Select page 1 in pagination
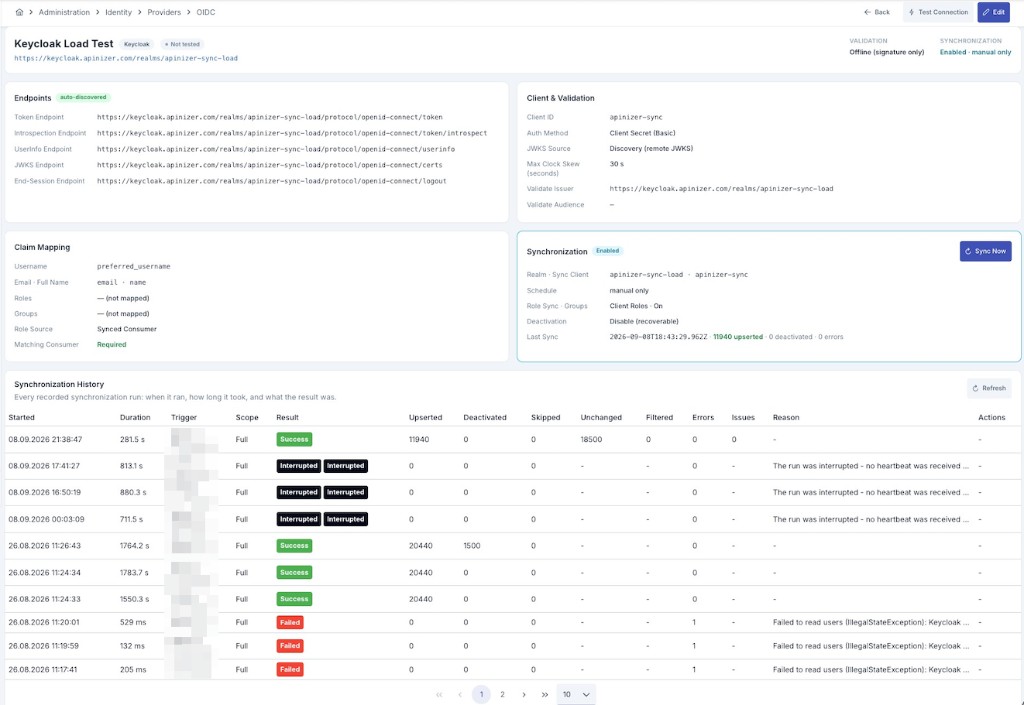Screen dimensions: 1024x705 (x=481, y=695)
